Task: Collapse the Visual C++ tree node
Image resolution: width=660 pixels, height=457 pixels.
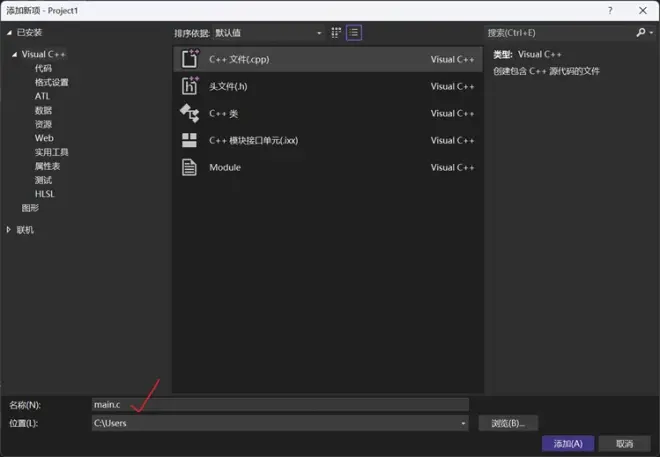Action: click(x=14, y=54)
